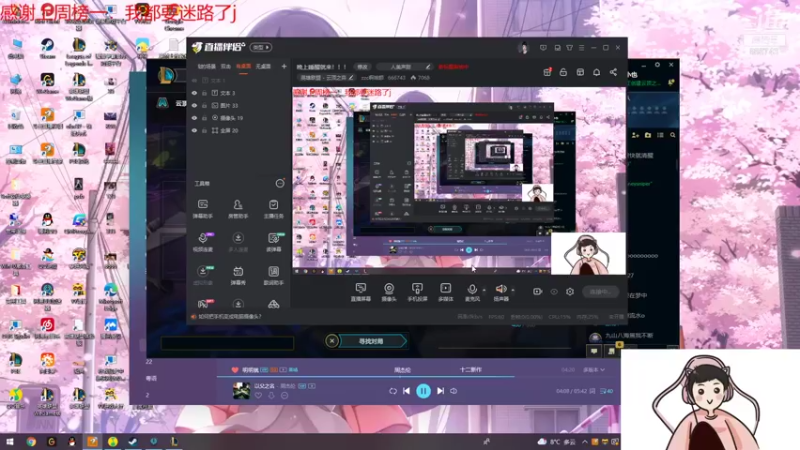
Task: Click the heart icon in the music player
Action: click(x=235, y=370)
